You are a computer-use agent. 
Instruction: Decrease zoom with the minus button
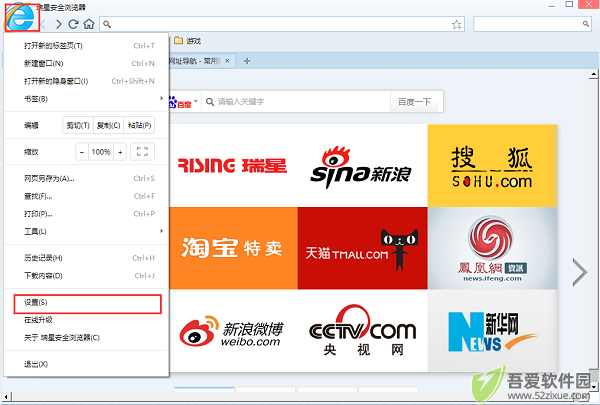click(82, 152)
